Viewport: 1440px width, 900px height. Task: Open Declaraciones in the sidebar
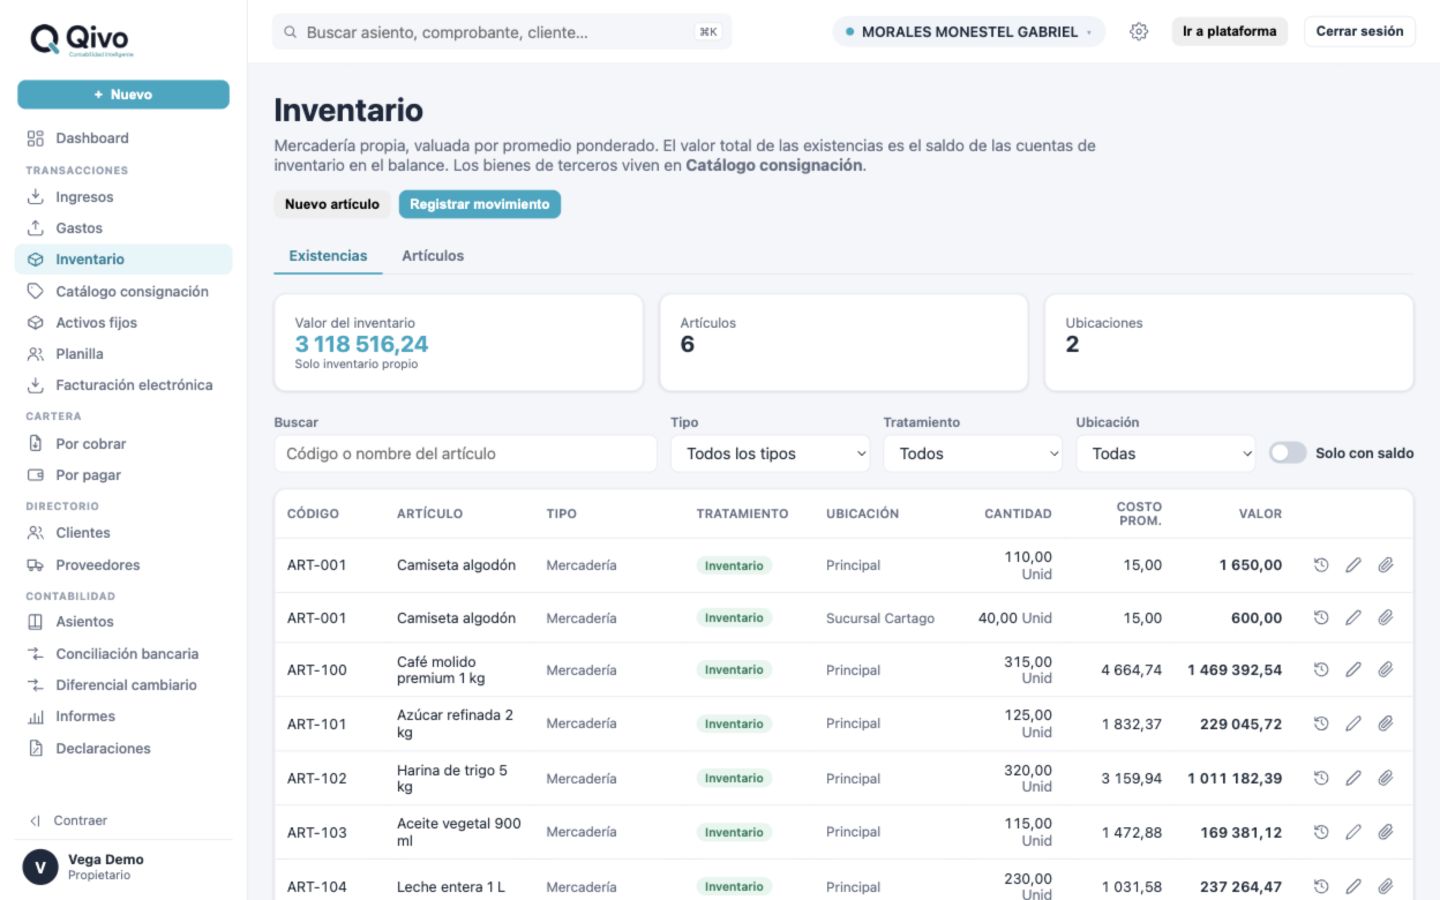(x=123, y=748)
